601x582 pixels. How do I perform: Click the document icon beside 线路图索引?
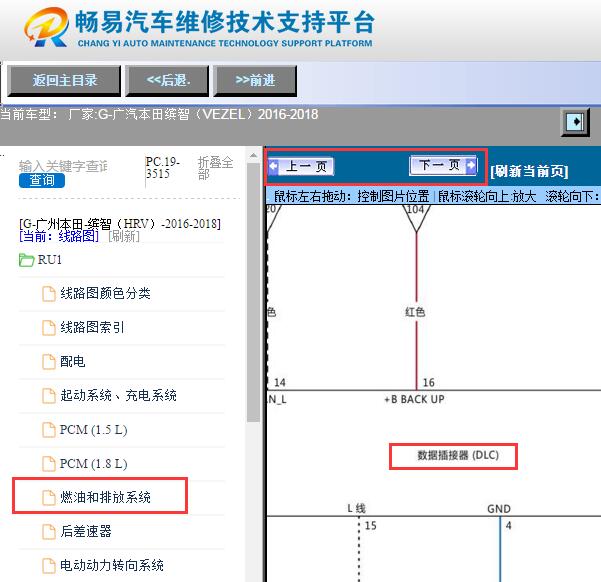(49, 327)
